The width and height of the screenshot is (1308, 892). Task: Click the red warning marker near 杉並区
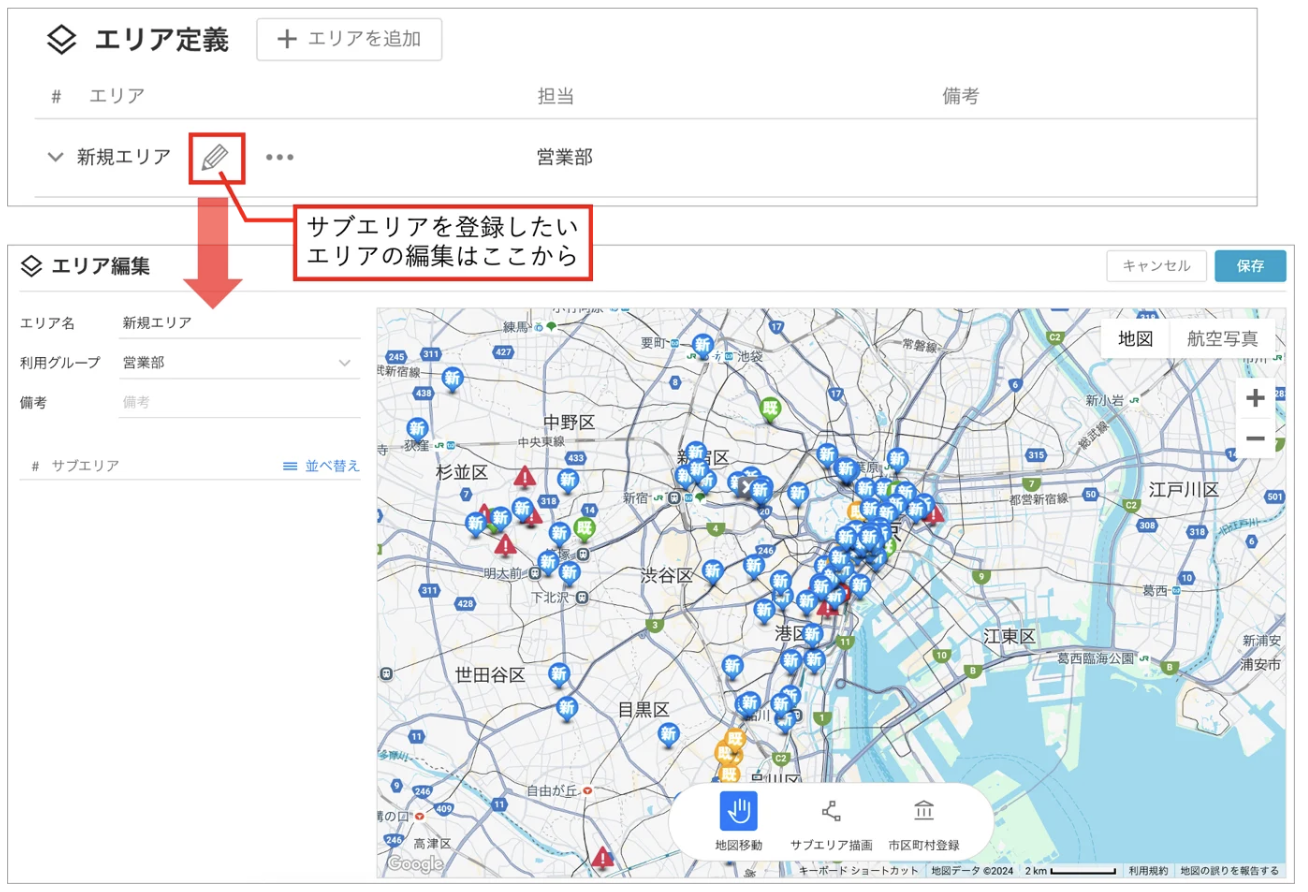pyautogui.click(x=523, y=475)
